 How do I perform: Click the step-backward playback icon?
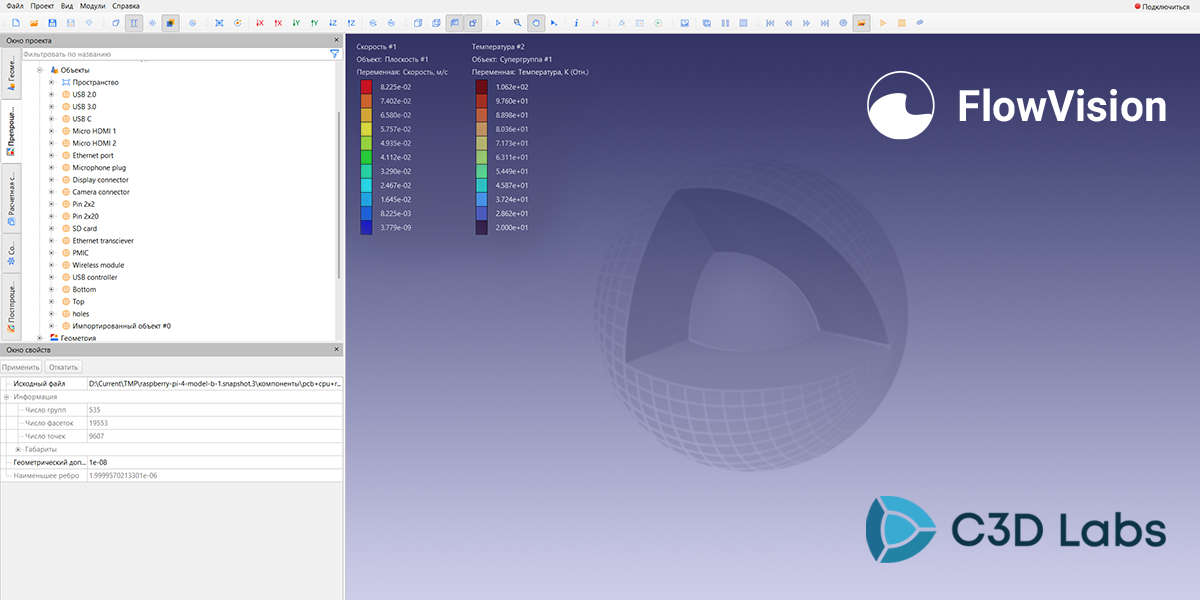point(788,22)
